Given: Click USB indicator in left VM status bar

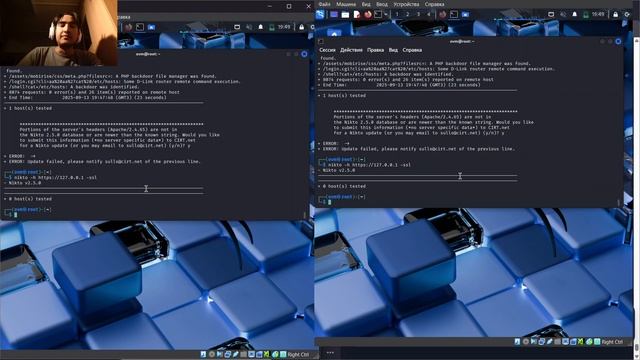Looking at the screenshot, I should pos(236,355).
